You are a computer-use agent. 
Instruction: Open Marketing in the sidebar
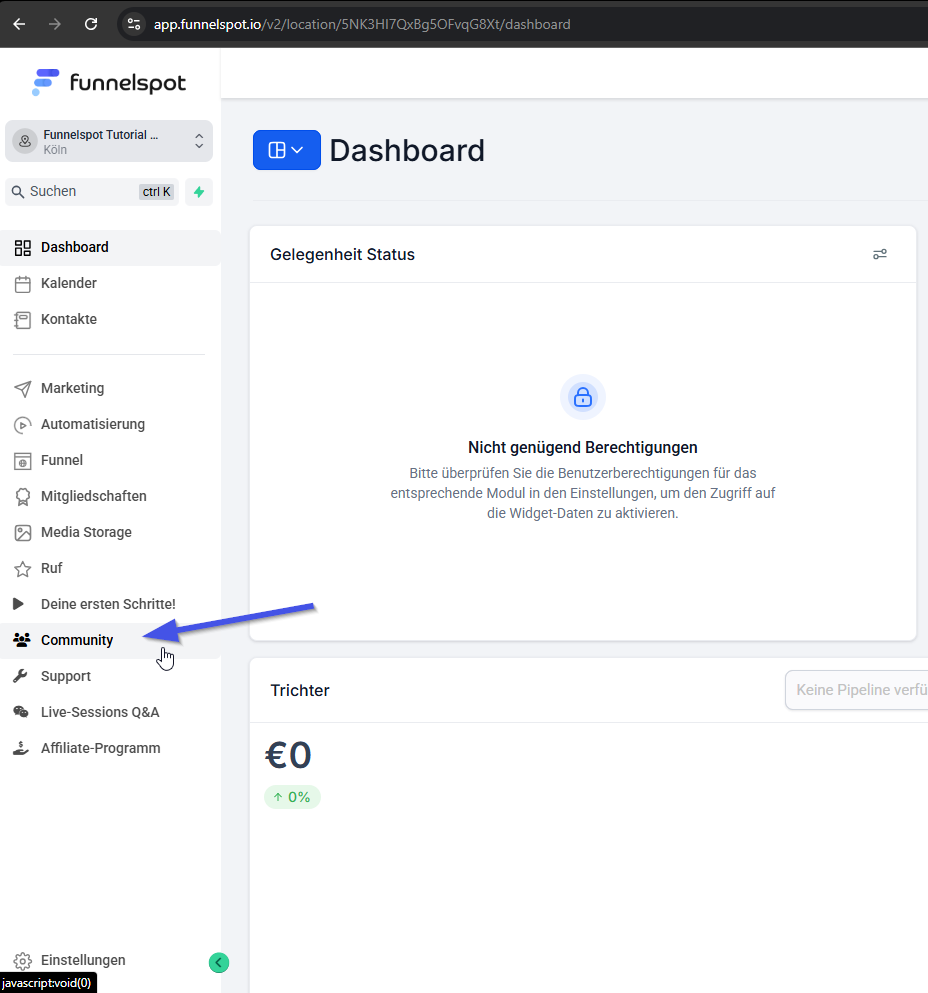(x=109, y=388)
